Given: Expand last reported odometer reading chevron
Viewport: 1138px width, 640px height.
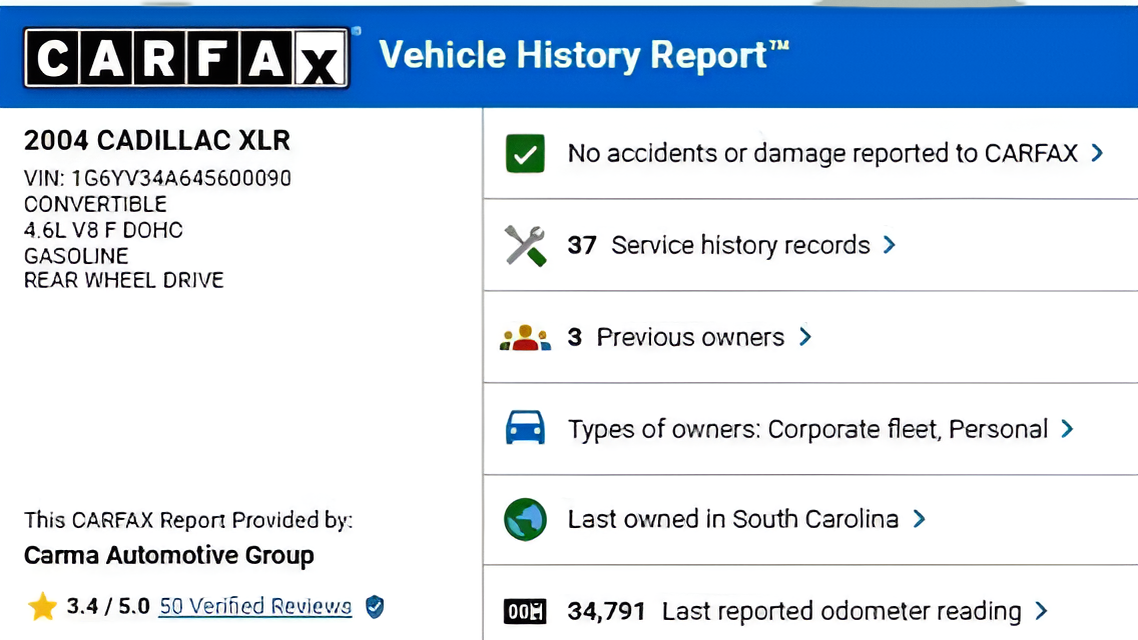Looking at the screenshot, I should [x=1041, y=611].
